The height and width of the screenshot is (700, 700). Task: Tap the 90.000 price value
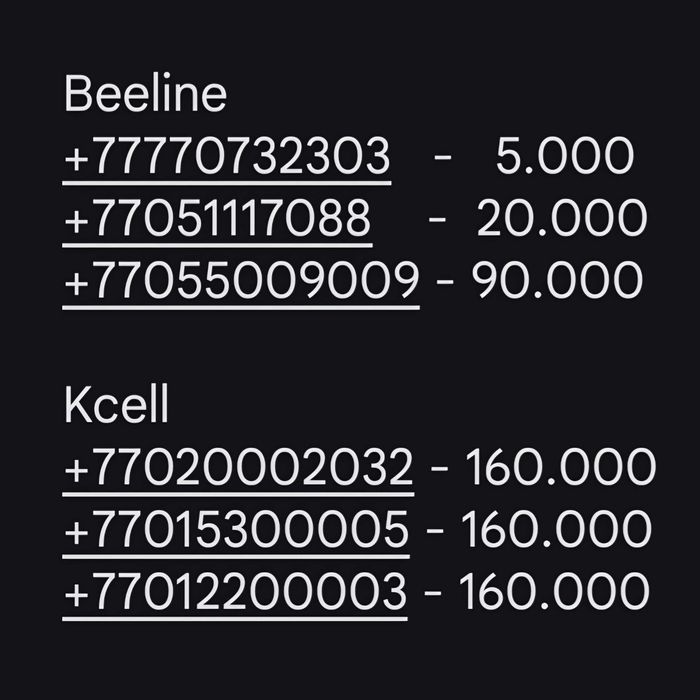tap(557, 282)
